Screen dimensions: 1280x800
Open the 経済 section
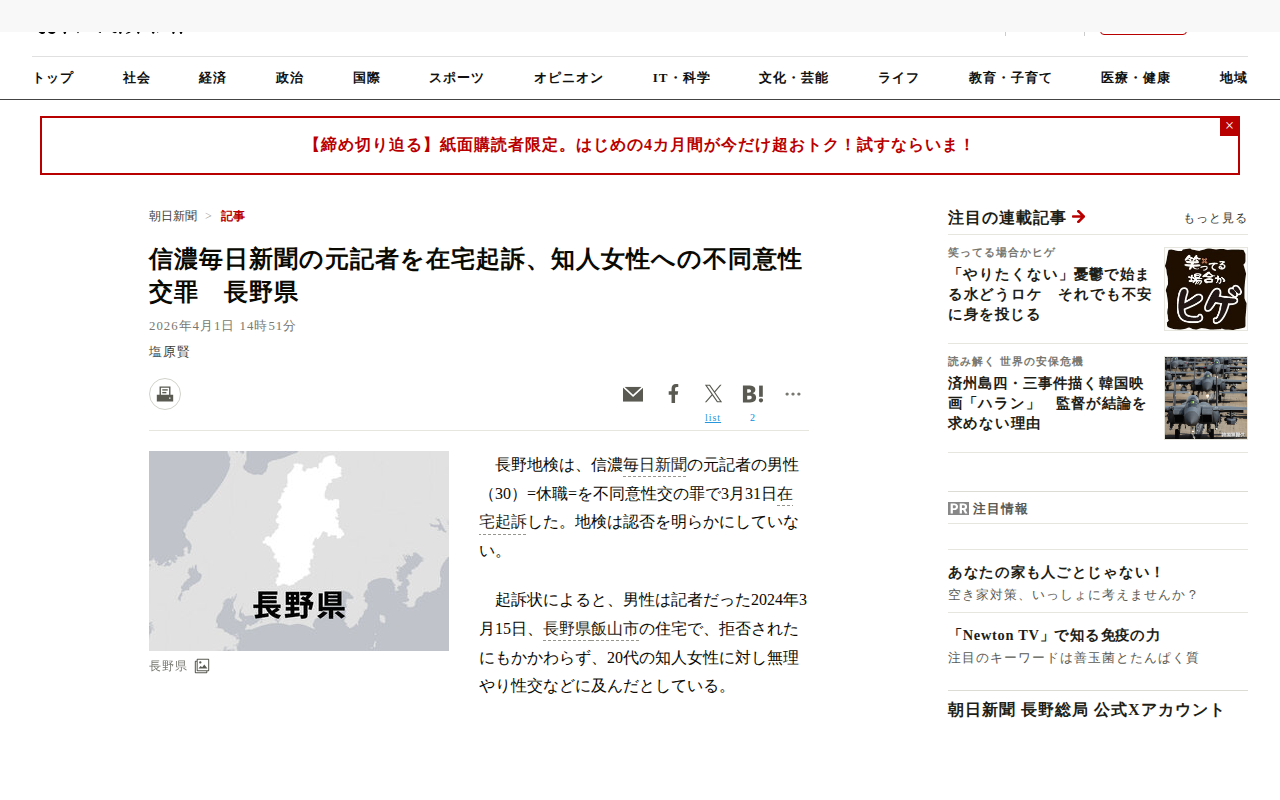[x=212, y=78]
